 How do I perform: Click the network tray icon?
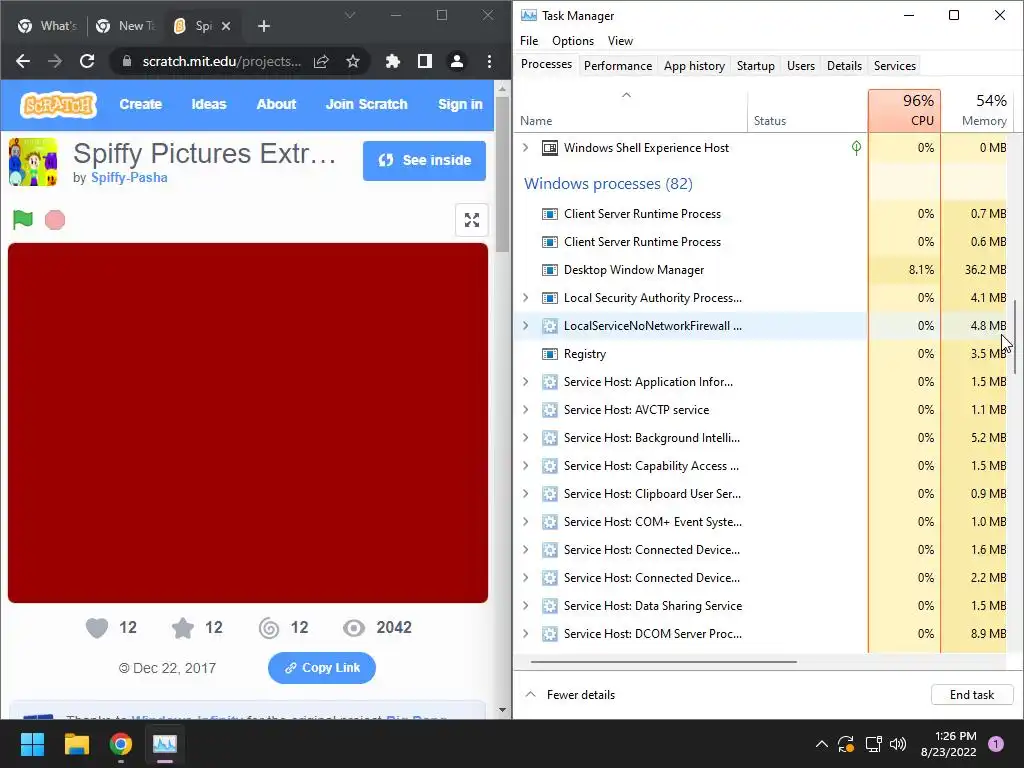click(x=873, y=744)
